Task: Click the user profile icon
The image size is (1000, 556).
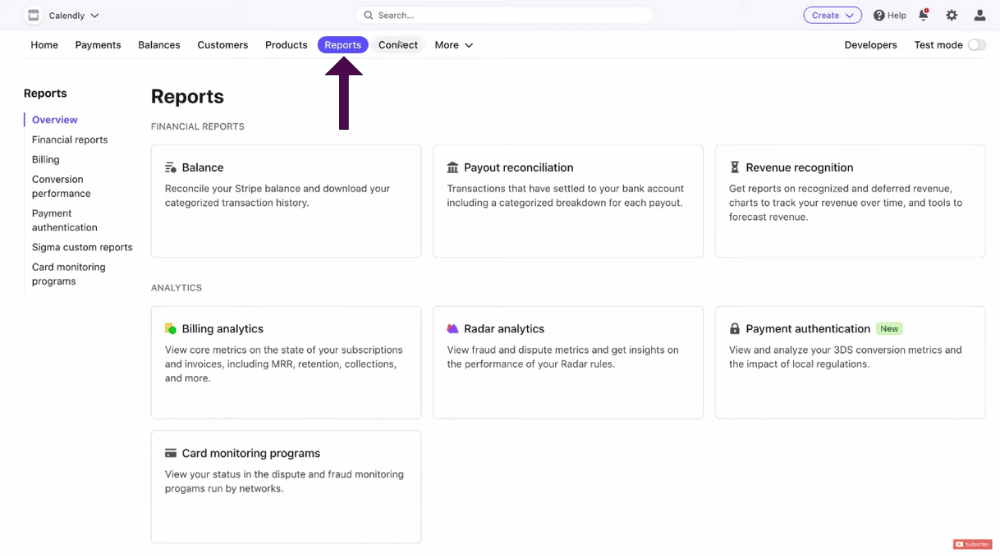Action: coord(980,15)
